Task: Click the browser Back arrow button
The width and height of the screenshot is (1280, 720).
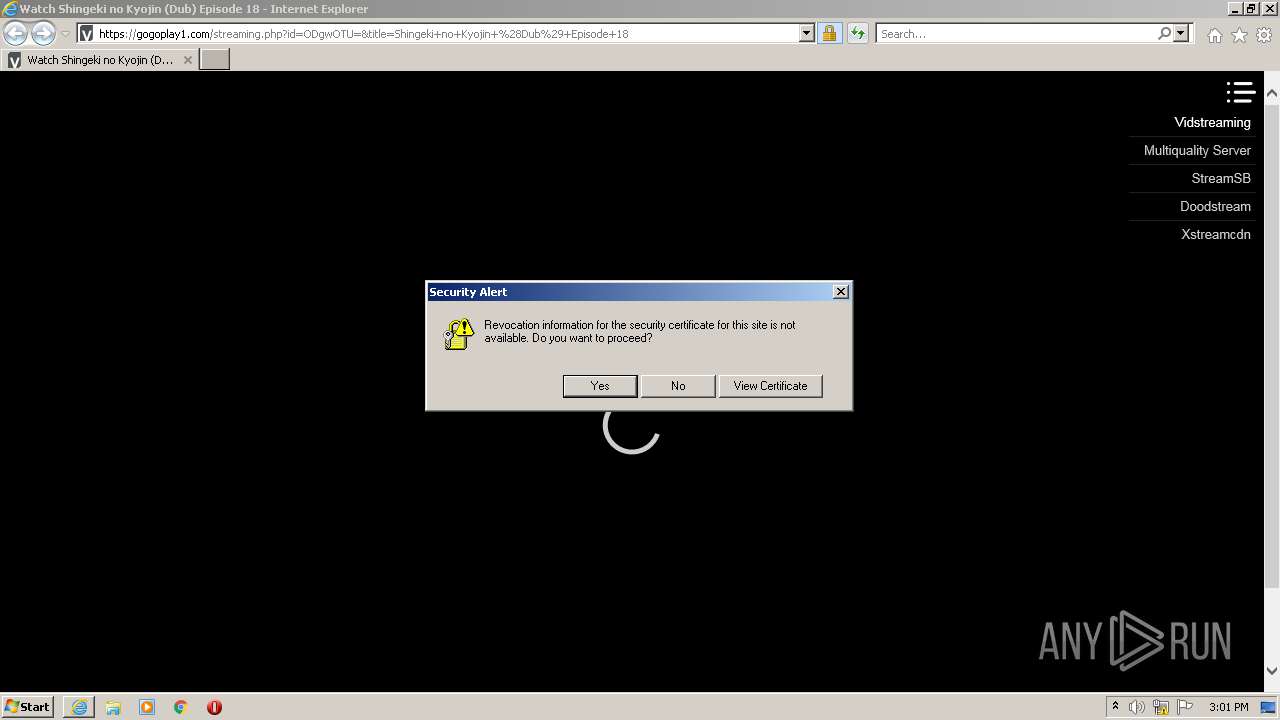Action: [x=16, y=33]
